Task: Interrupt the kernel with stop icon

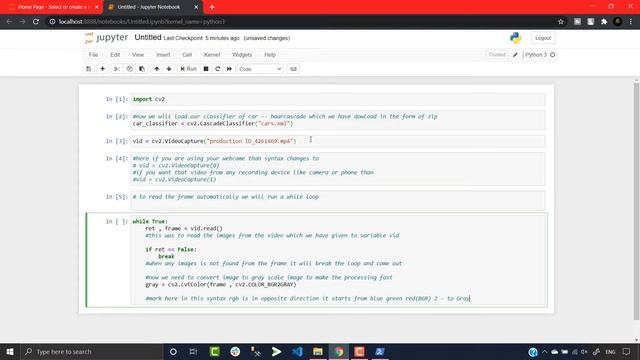Action: (206, 69)
